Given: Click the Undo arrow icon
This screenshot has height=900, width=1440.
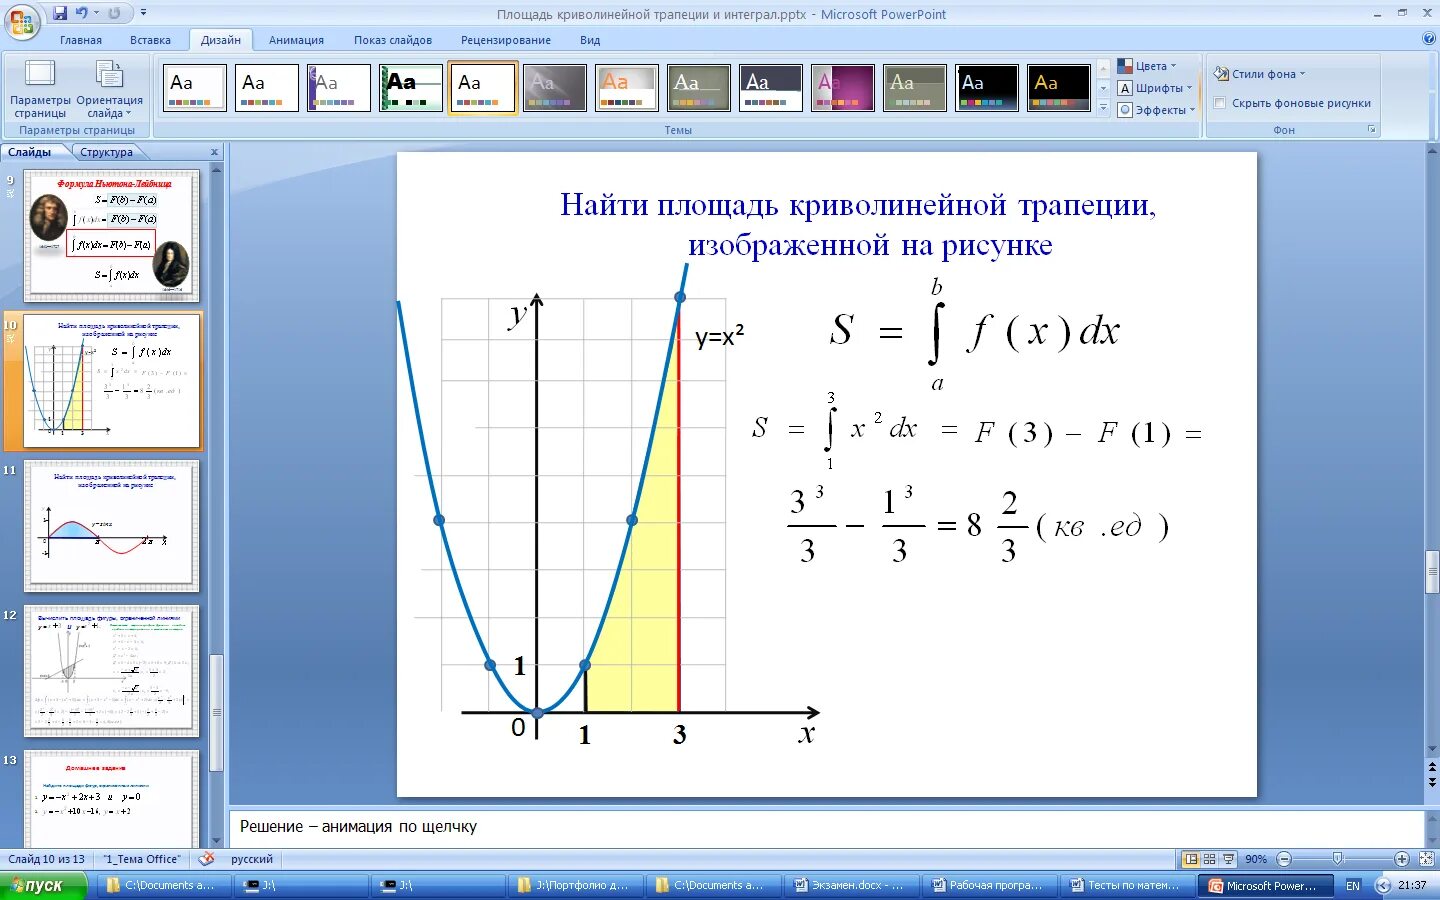Looking at the screenshot, I should [x=81, y=13].
